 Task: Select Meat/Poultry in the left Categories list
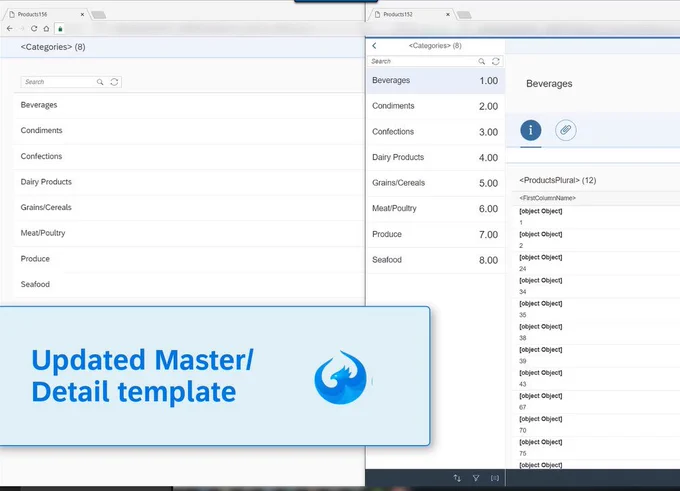coord(189,233)
